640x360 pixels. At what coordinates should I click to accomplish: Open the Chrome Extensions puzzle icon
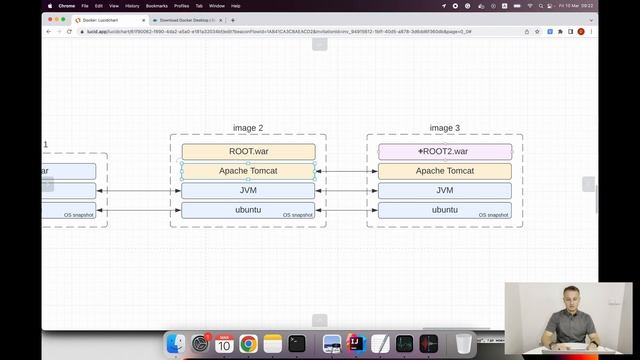point(560,31)
